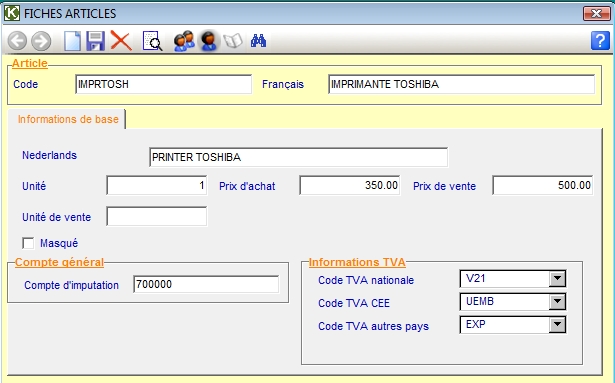Delete the article with the red X icon
Viewport: 615px width, 383px height.
tap(121, 40)
